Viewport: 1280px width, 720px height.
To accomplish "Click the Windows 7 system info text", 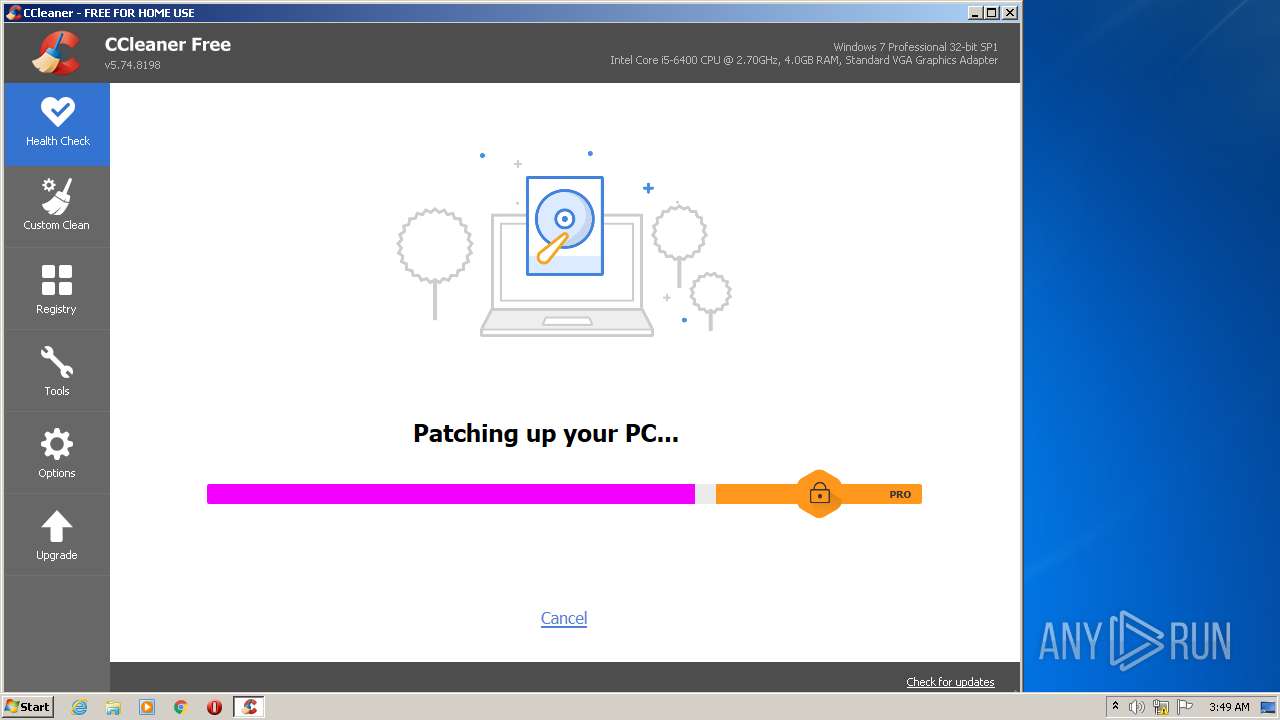I will [915, 47].
